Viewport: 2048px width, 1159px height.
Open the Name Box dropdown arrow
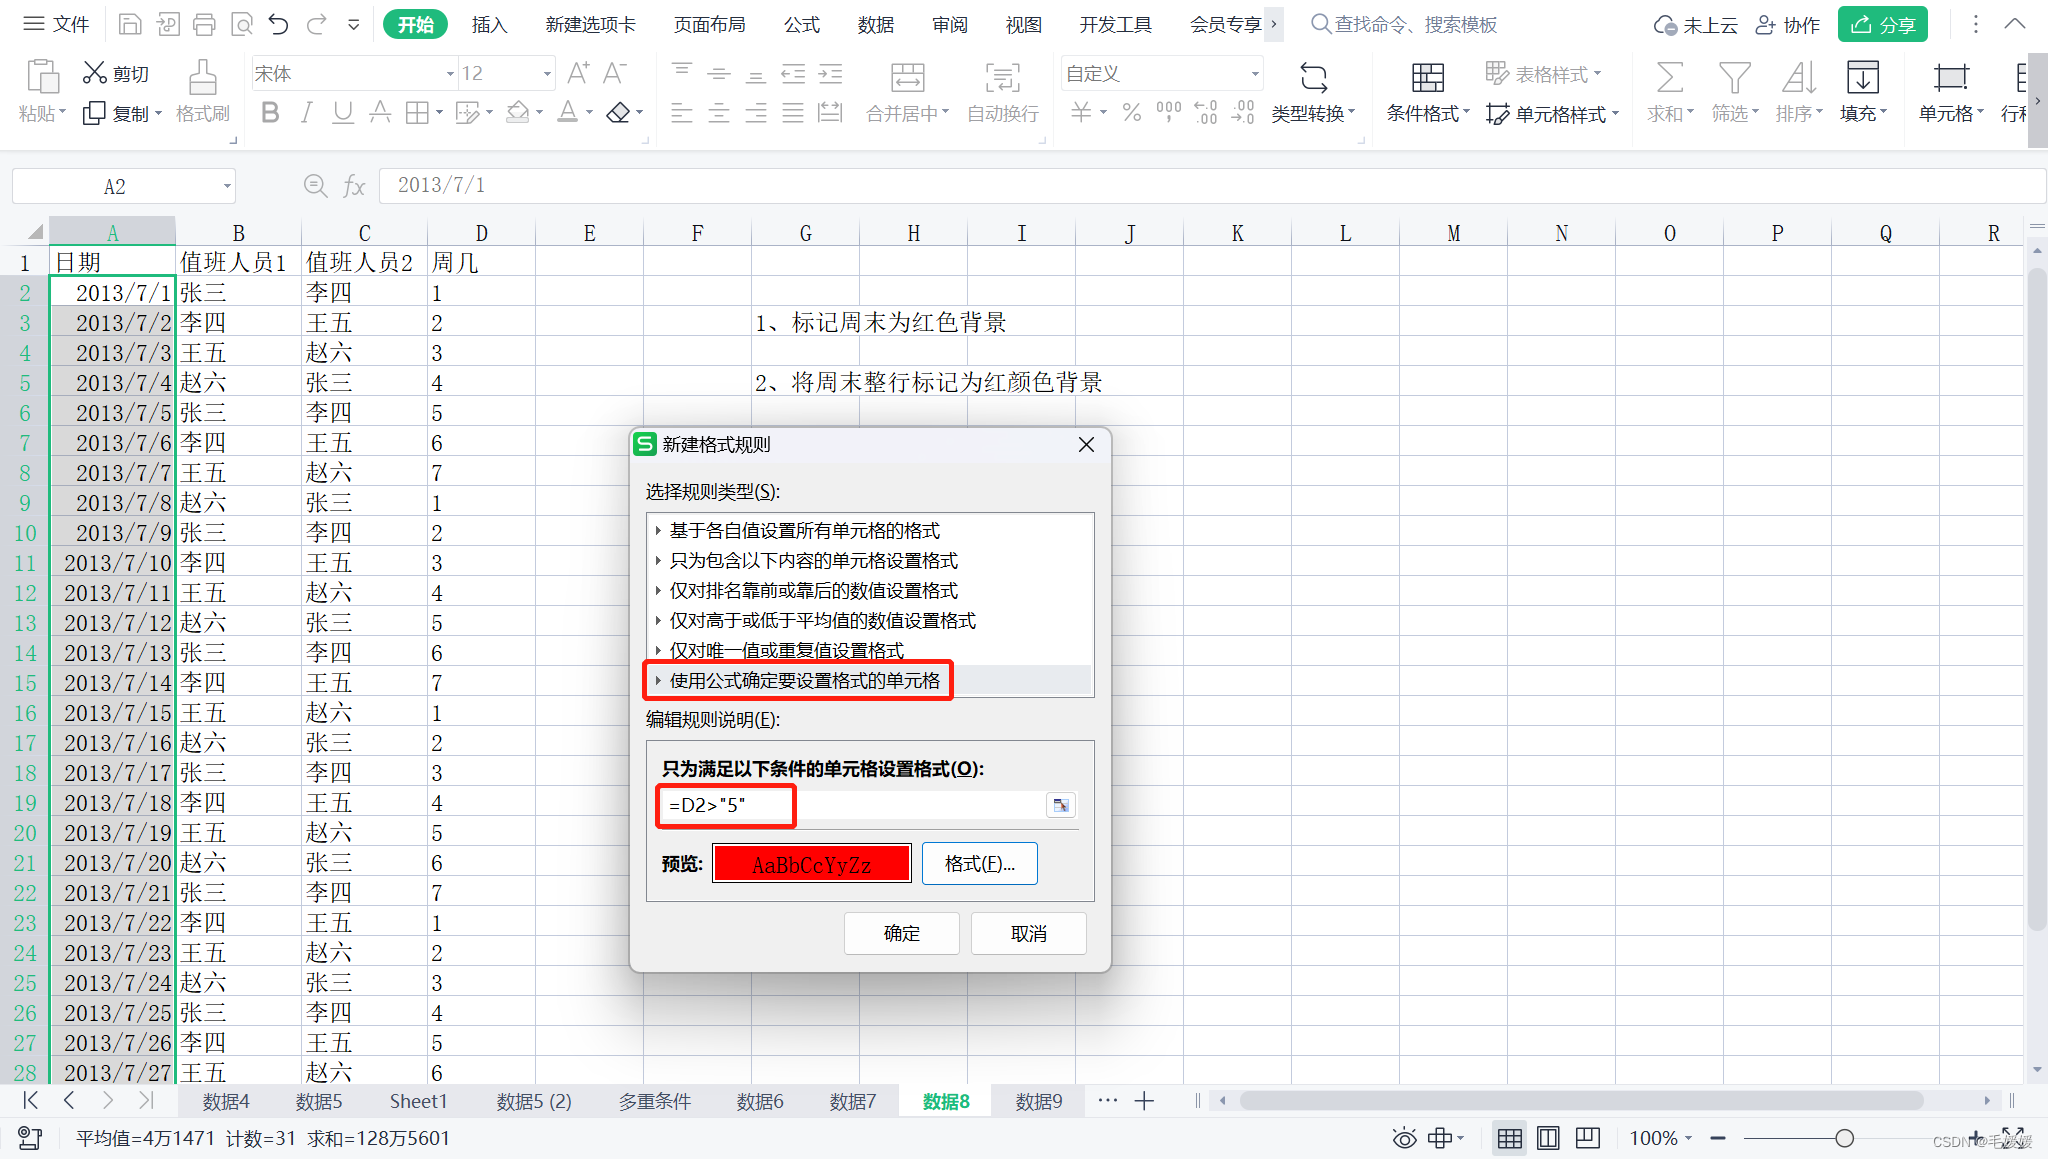[x=227, y=186]
